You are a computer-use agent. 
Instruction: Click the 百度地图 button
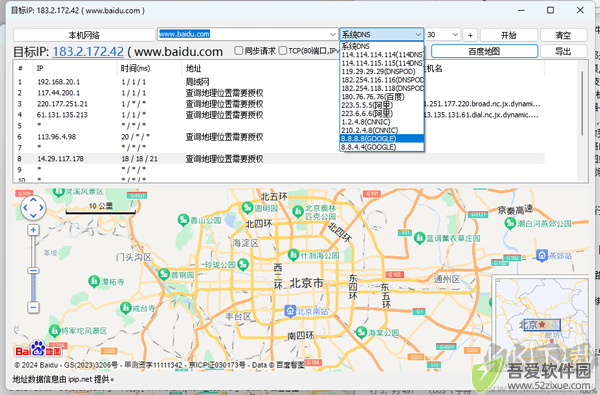click(484, 51)
